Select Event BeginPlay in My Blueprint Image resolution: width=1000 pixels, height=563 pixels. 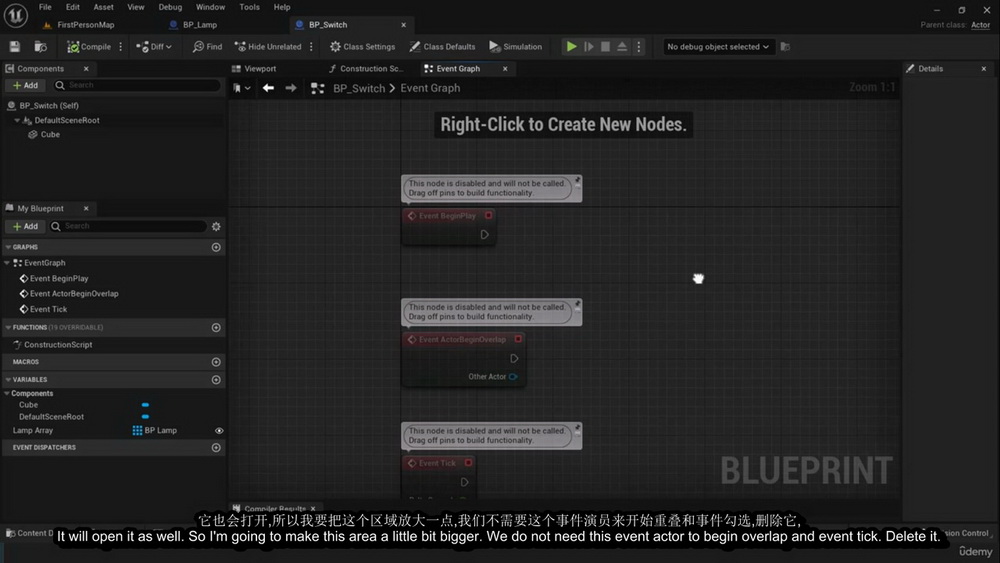pos(59,279)
